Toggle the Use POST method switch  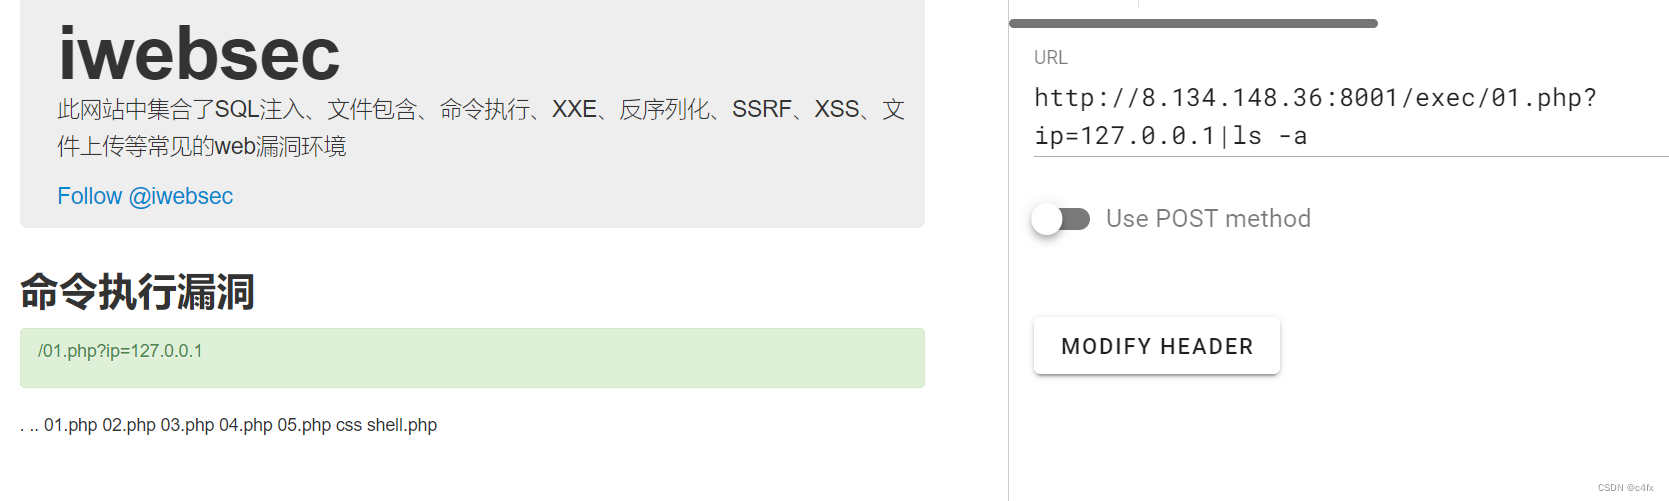[1061, 219]
